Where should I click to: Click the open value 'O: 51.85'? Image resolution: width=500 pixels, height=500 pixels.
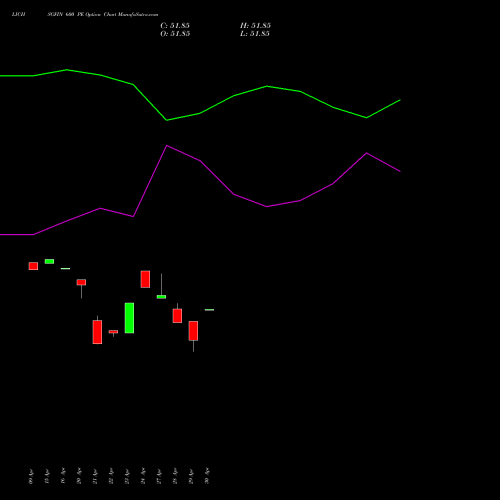tap(175, 34)
